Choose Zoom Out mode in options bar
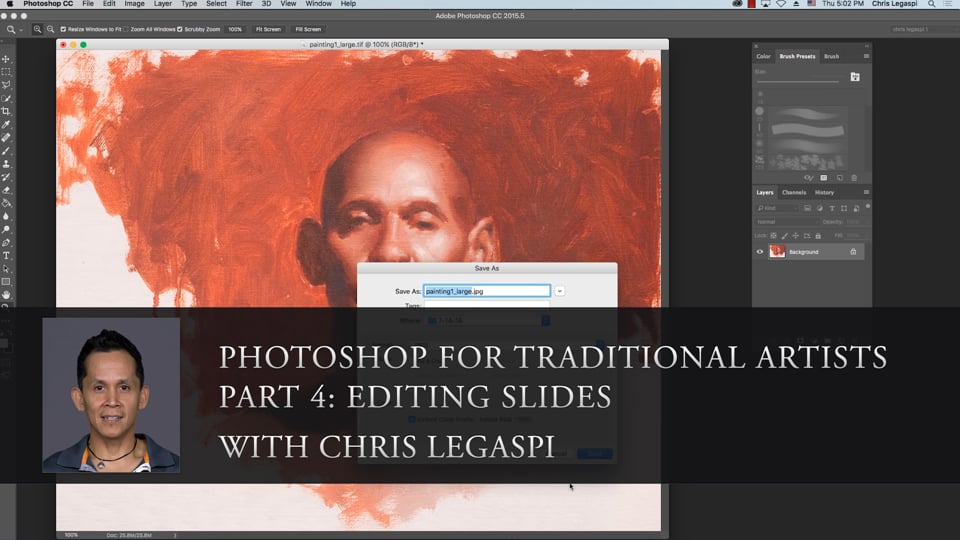This screenshot has width=960, height=540. click(50, 29)
